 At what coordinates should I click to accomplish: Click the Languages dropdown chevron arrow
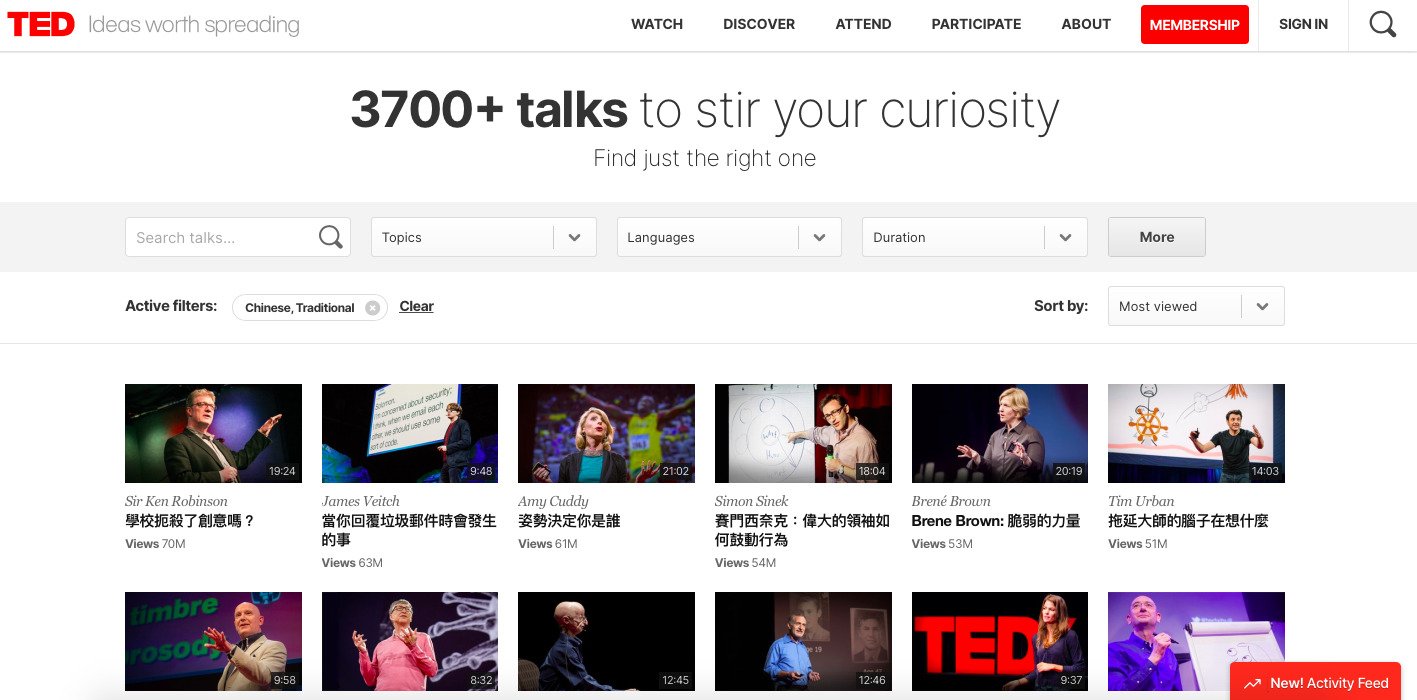(820, 238)
